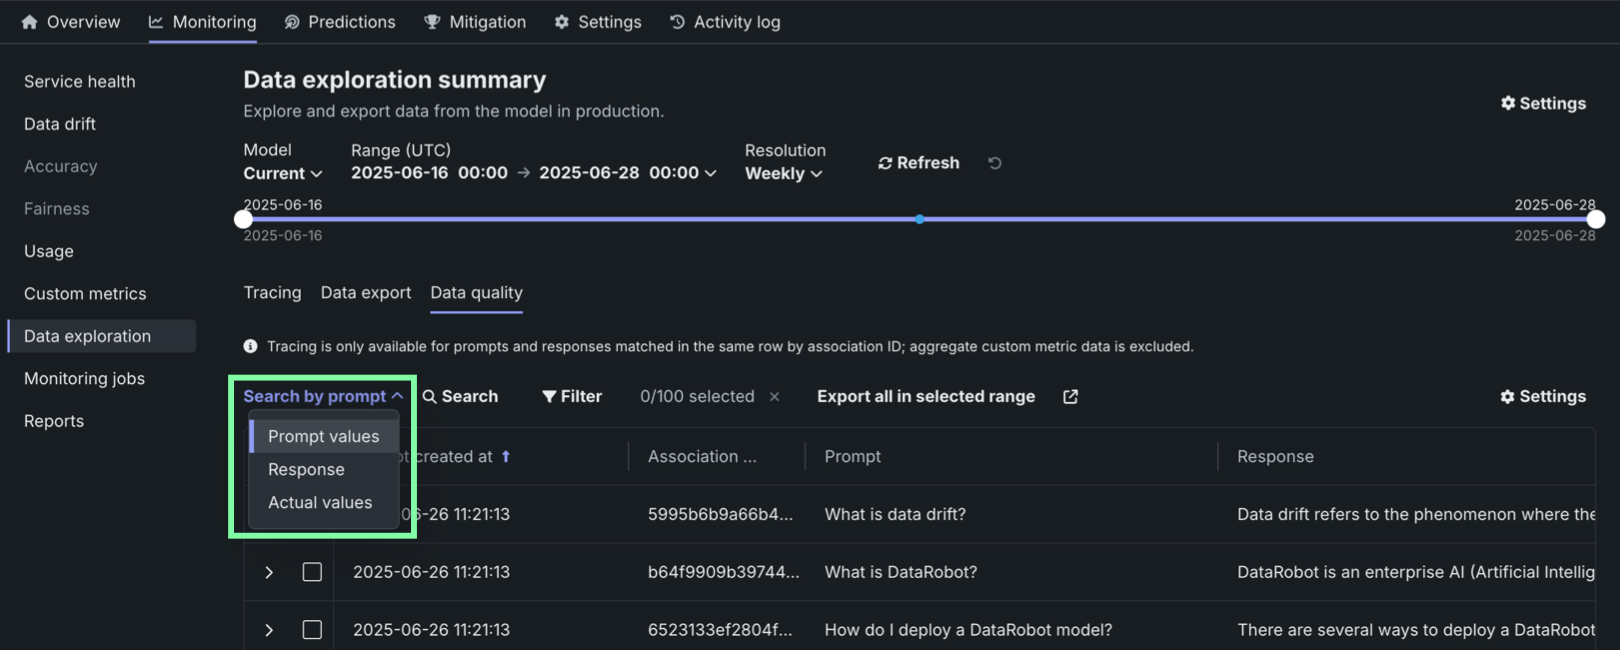1620x650 pixels.
Task: Click the Search magnifier button
Action: [x=460, y=397]
